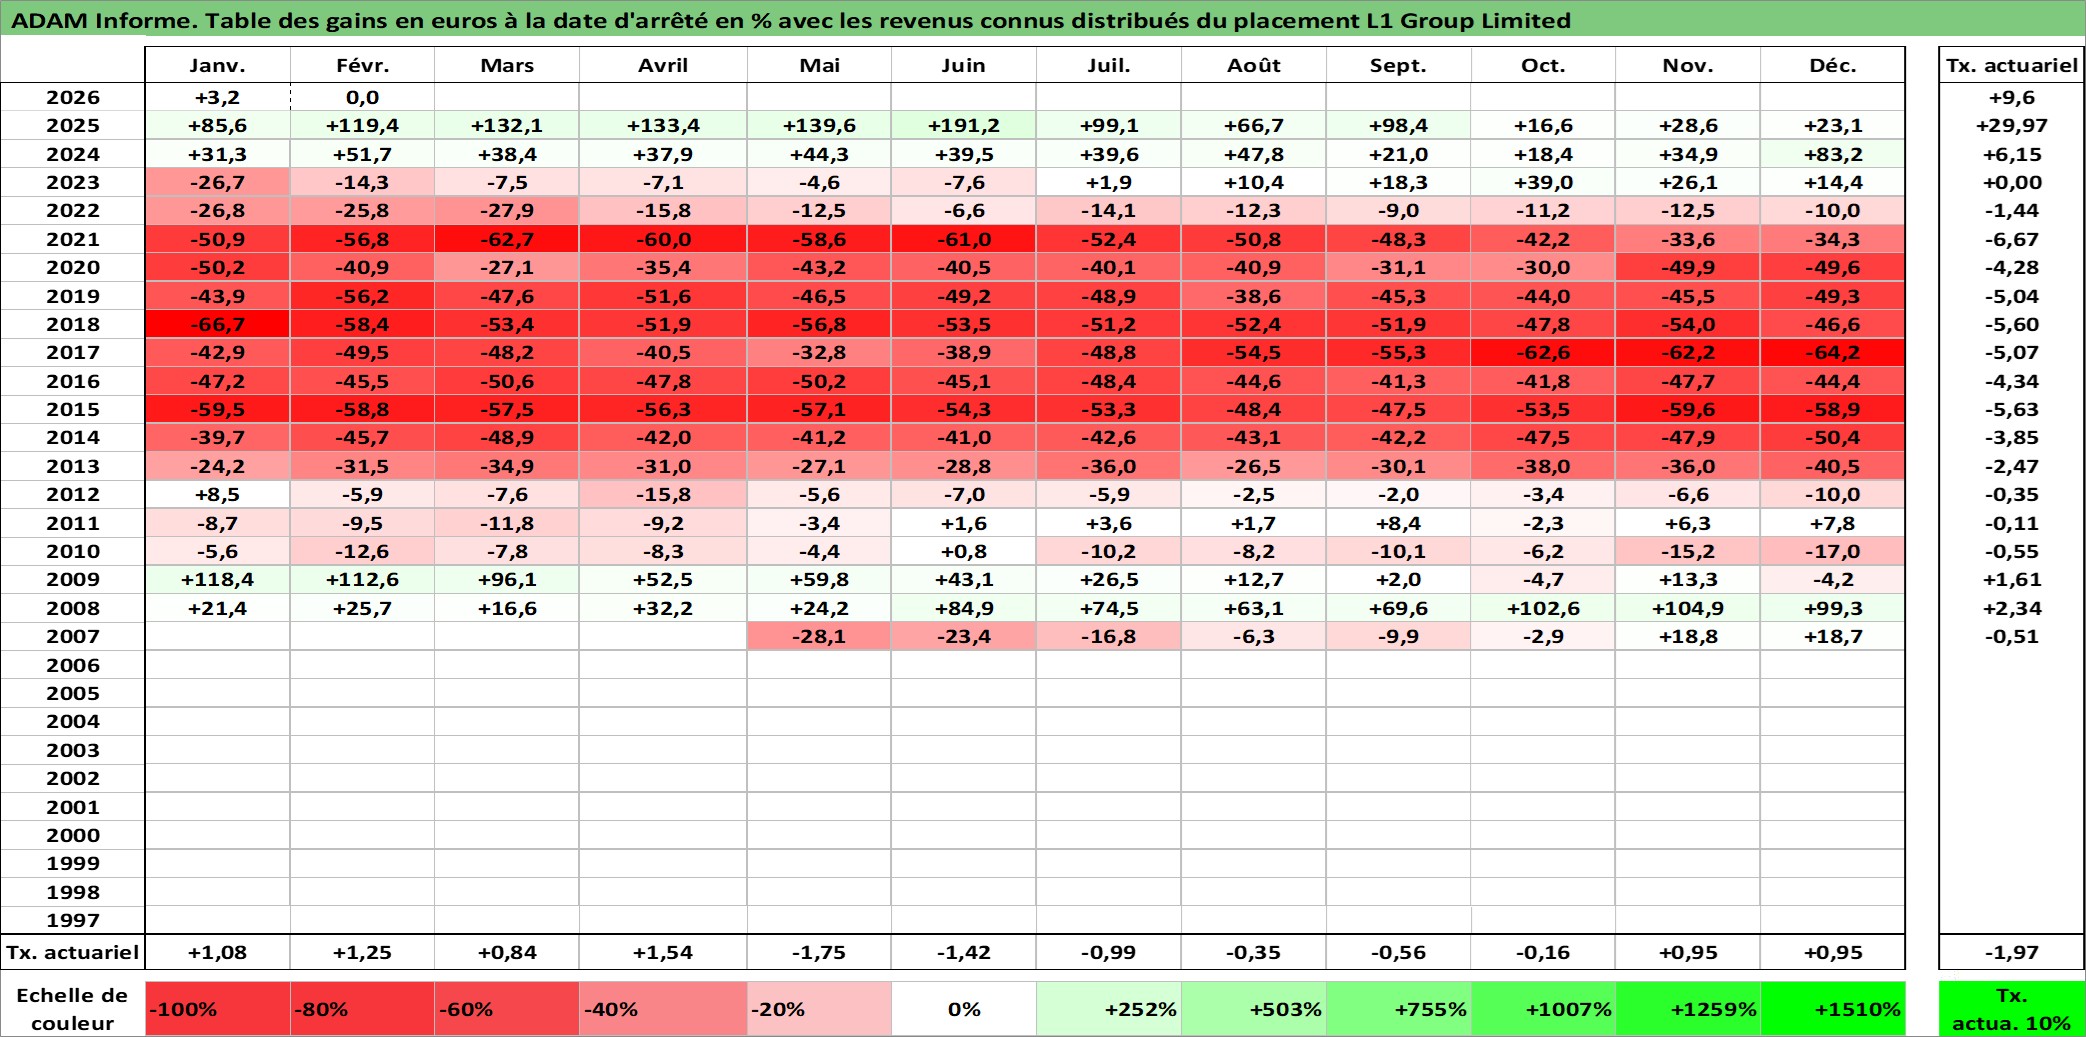Click the +0,00 actuarial rate for 2023
The image size is (2086, 1037).
(2011, 182)
